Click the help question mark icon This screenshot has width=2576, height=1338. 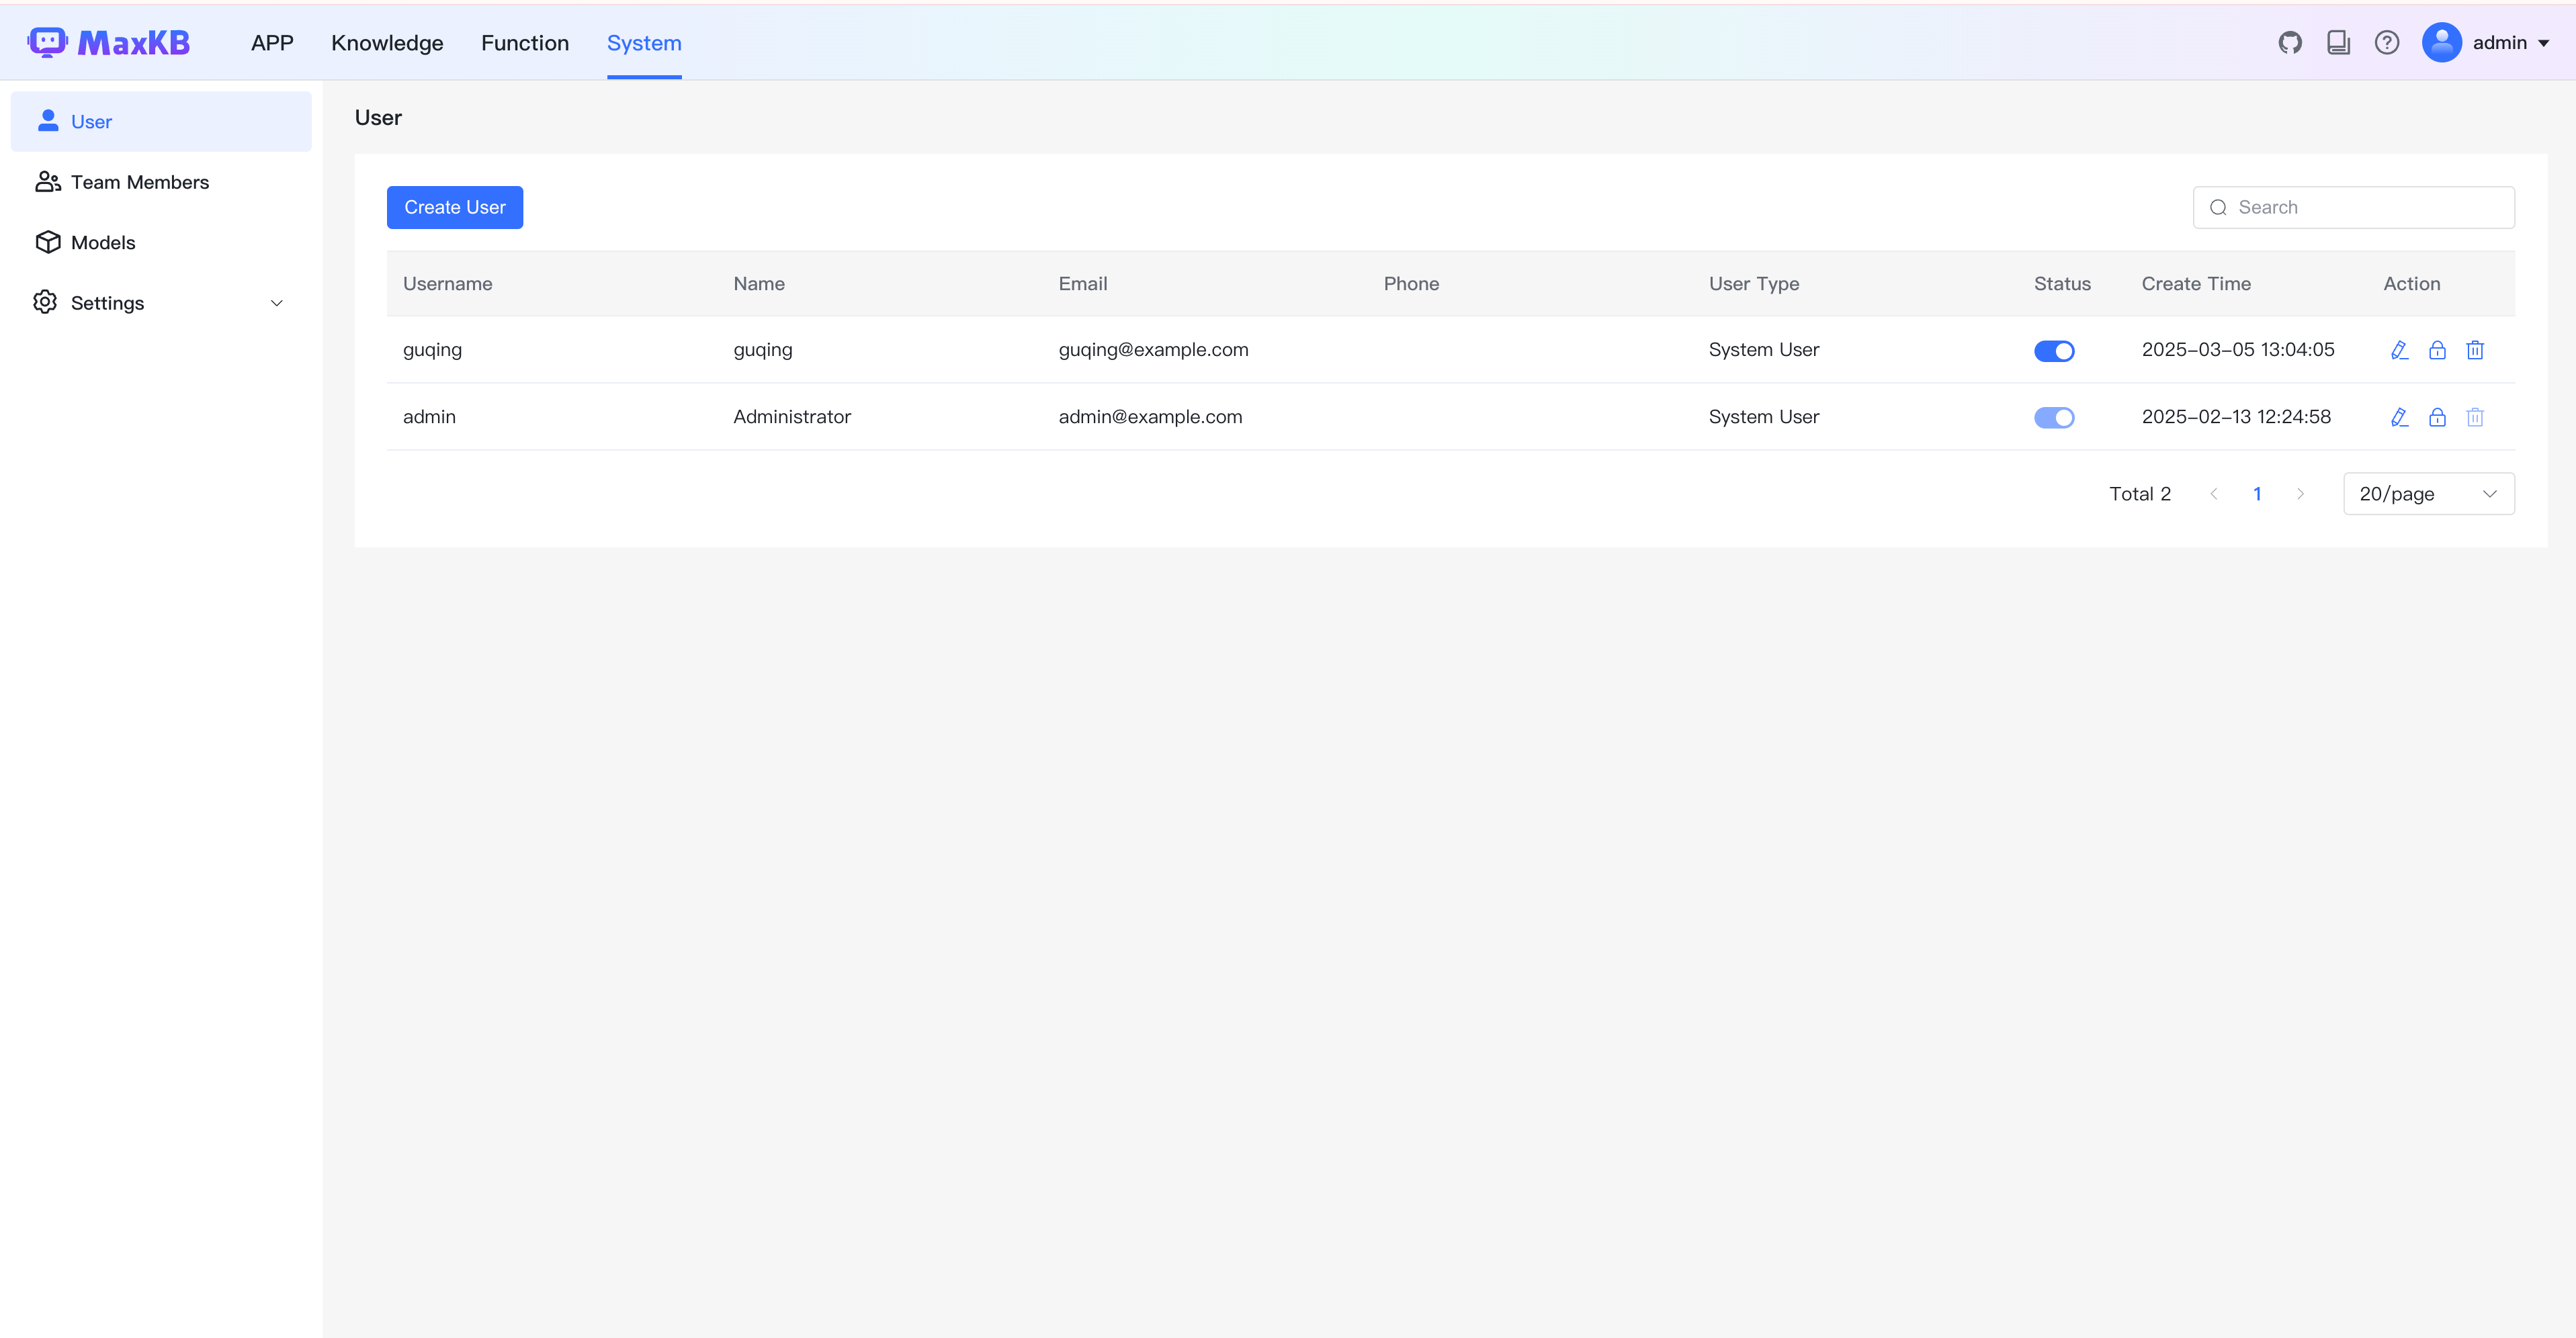pos(2387,42)
